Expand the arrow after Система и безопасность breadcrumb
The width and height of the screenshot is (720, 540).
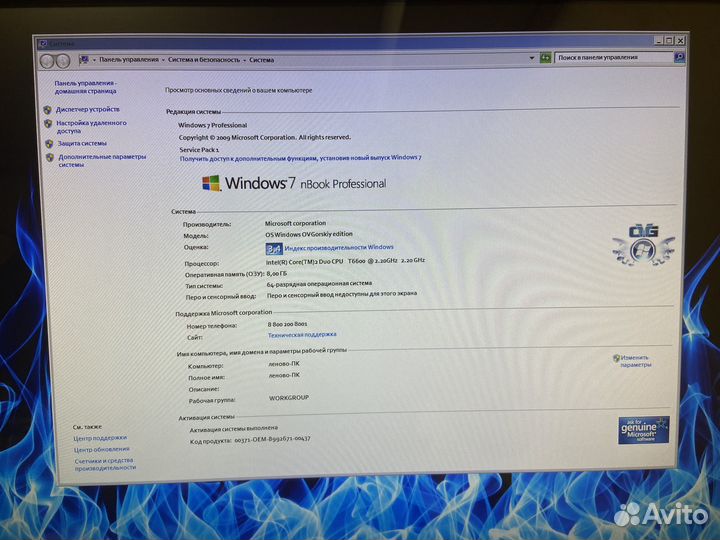tap(245, 60)
